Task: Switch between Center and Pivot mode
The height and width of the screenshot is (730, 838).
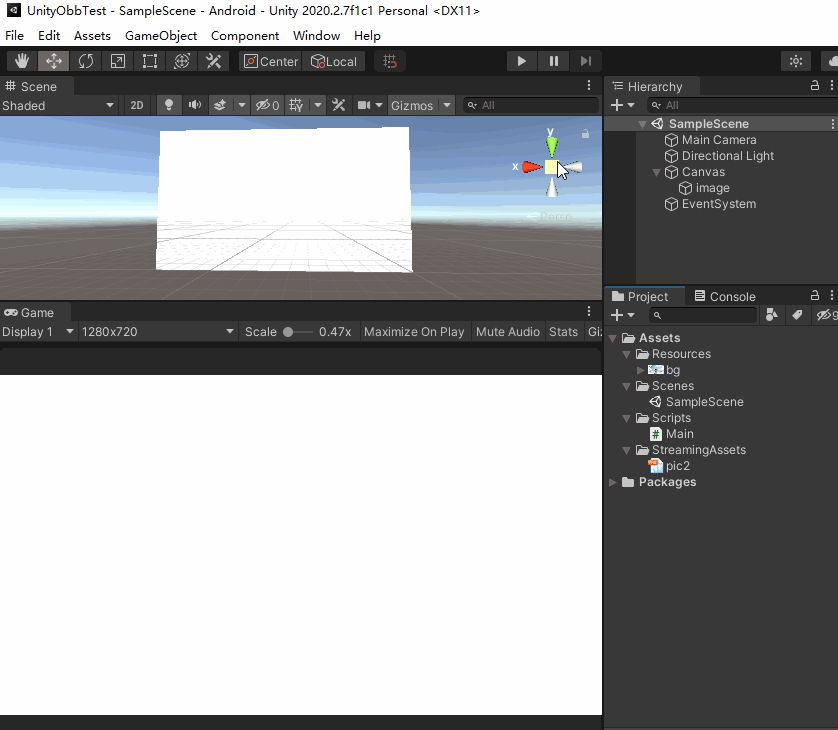Action: 270,60
